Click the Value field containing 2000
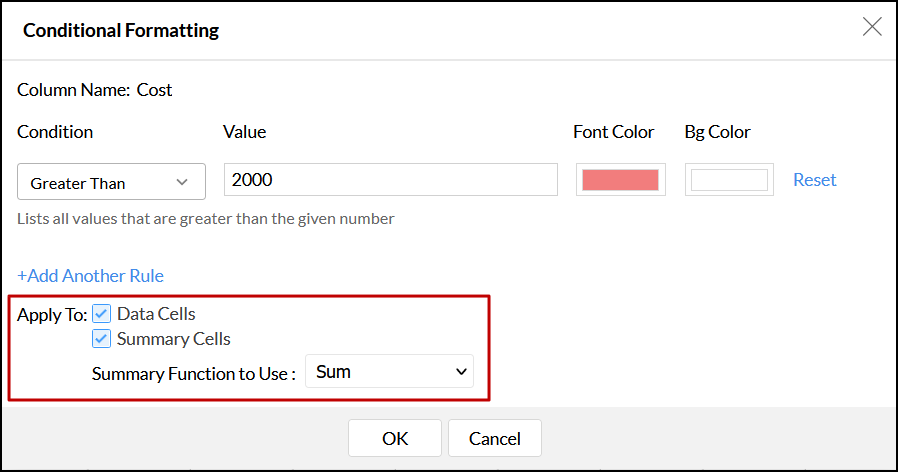 390,180
